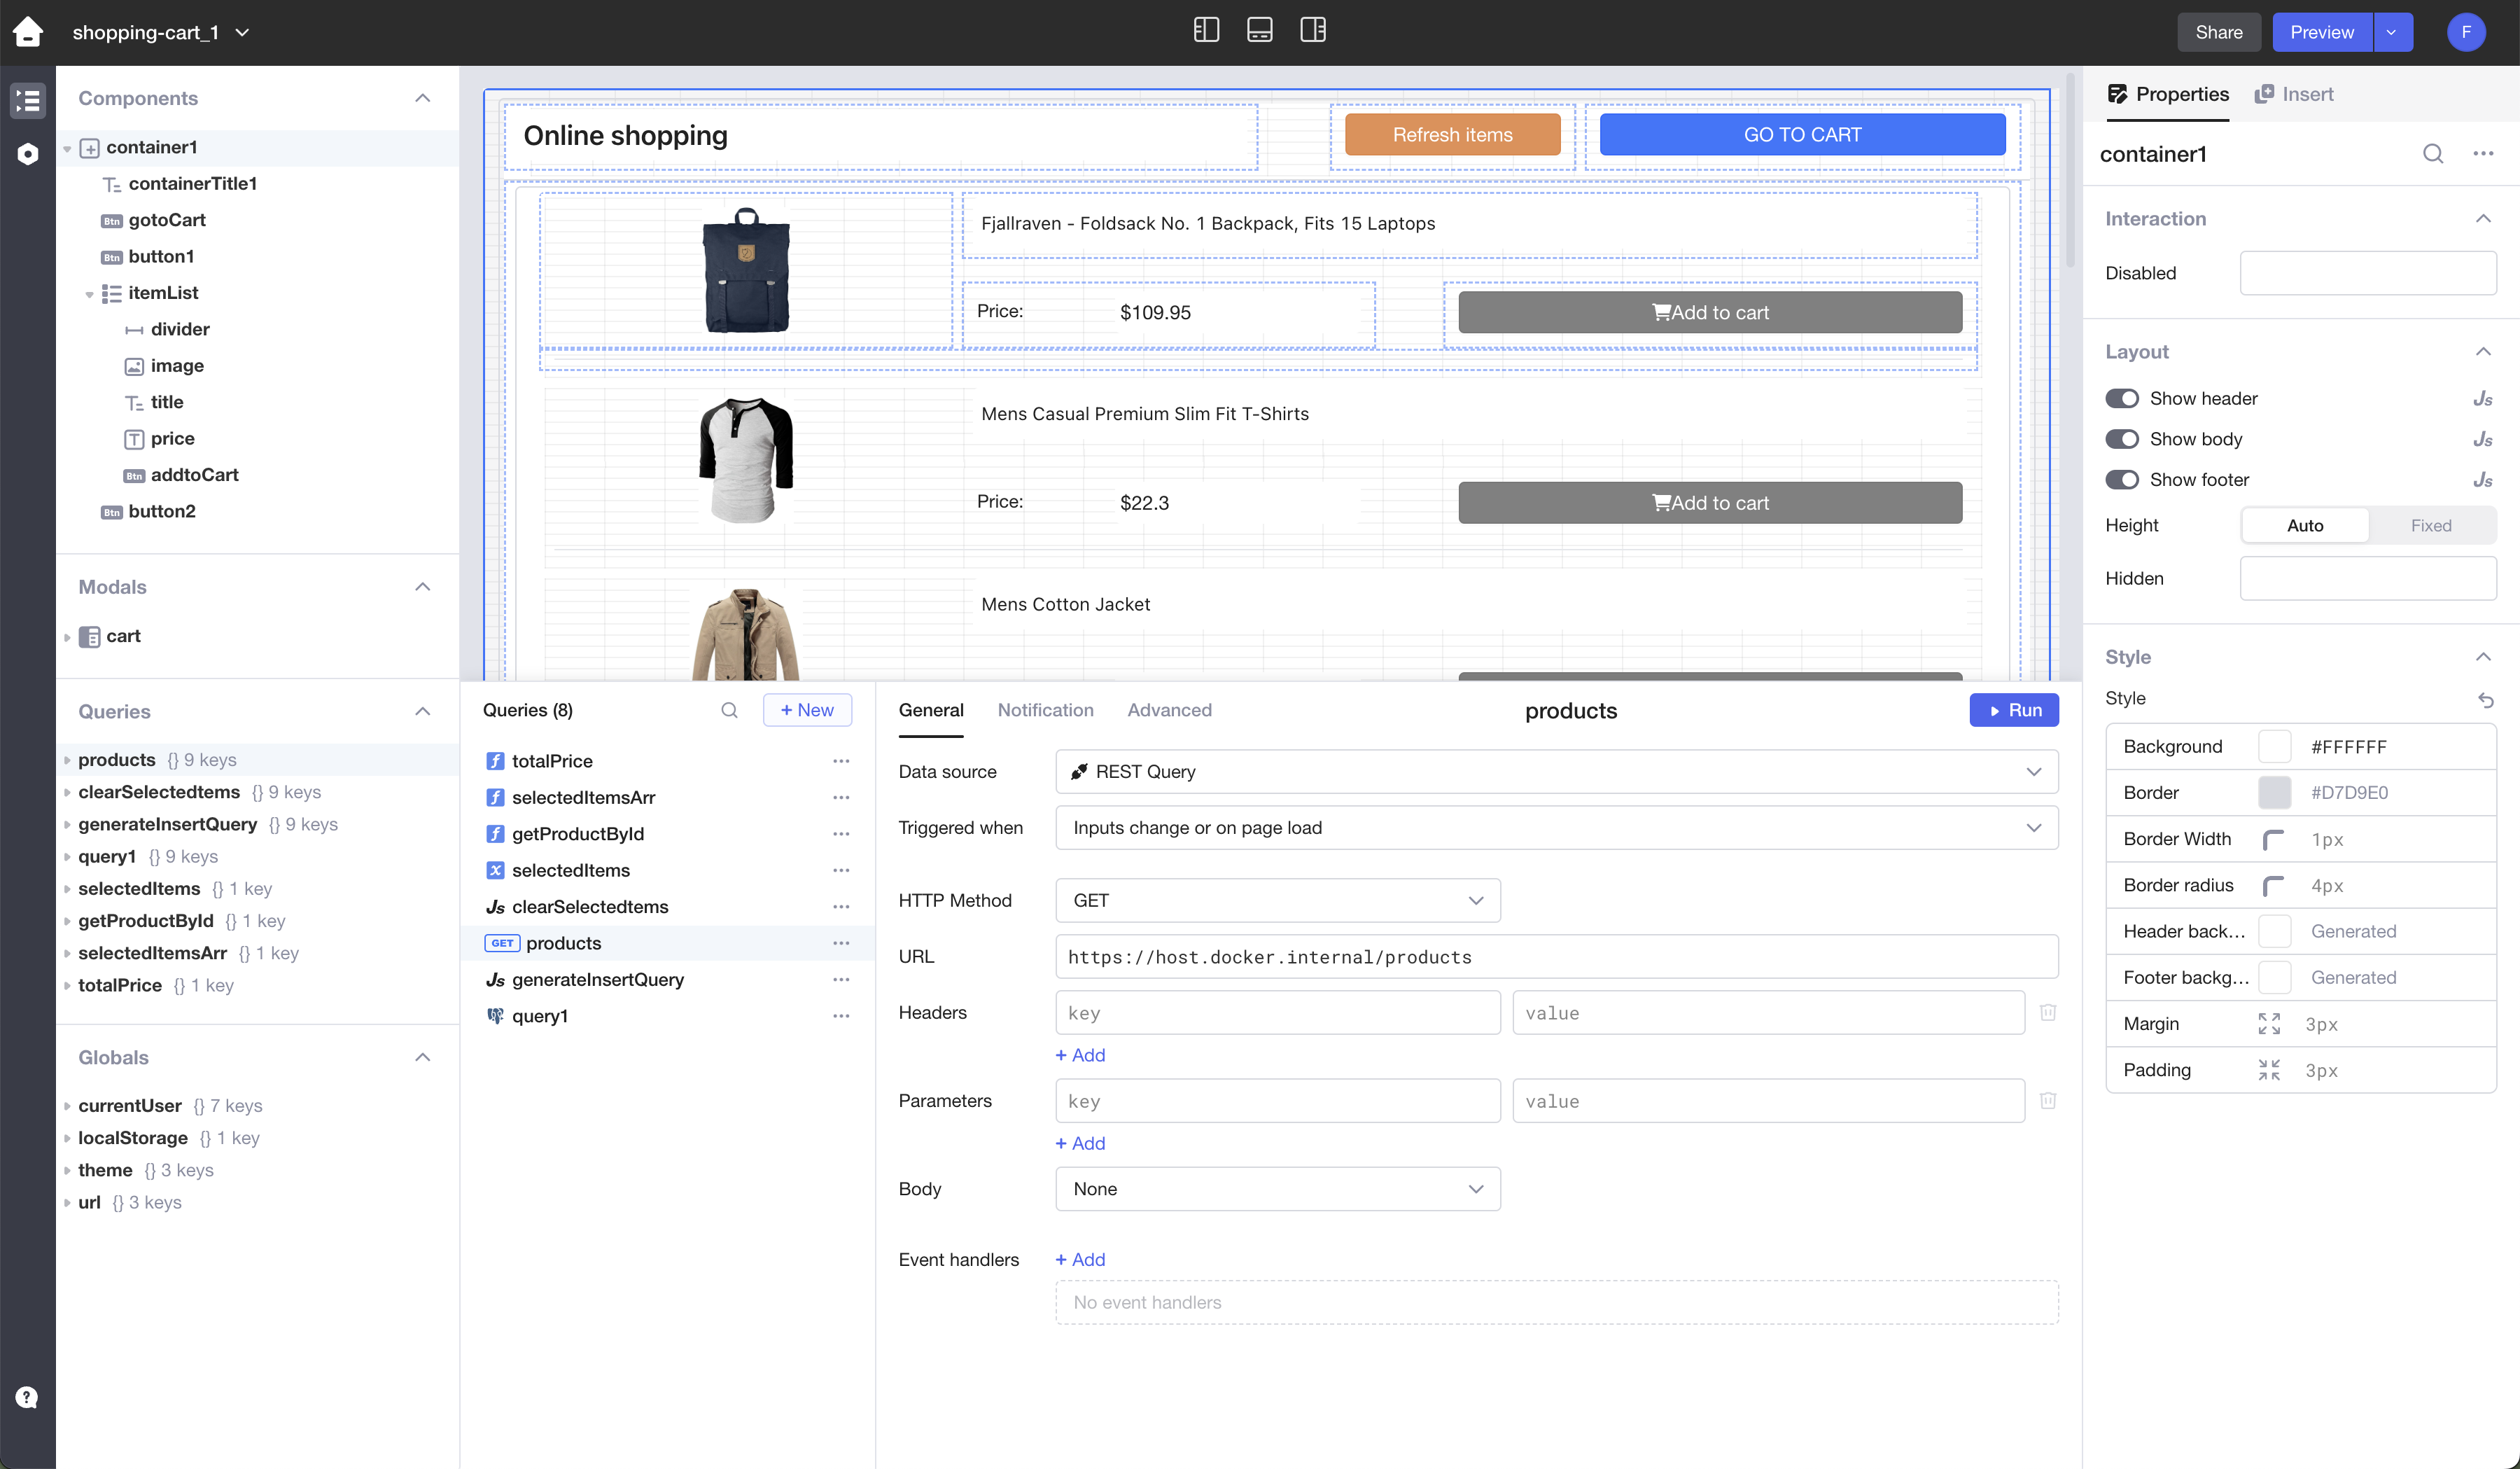This screenshot has height=1469, width=2520.
Task: Toggle the bottom panel layout icon
Action: pyautogui.click(x=1259, y=30)
